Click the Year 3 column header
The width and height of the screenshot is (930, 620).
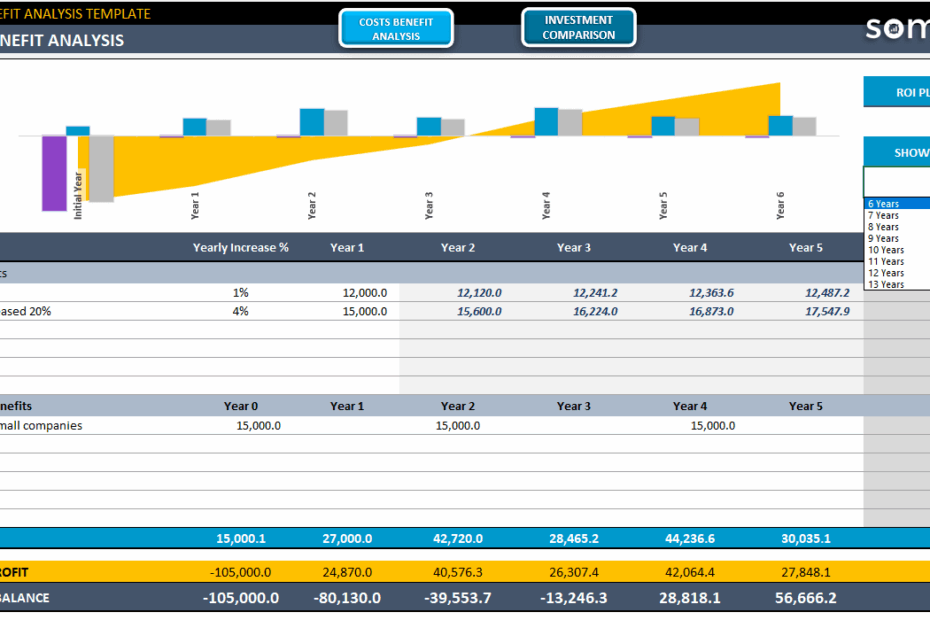[573, 247]
